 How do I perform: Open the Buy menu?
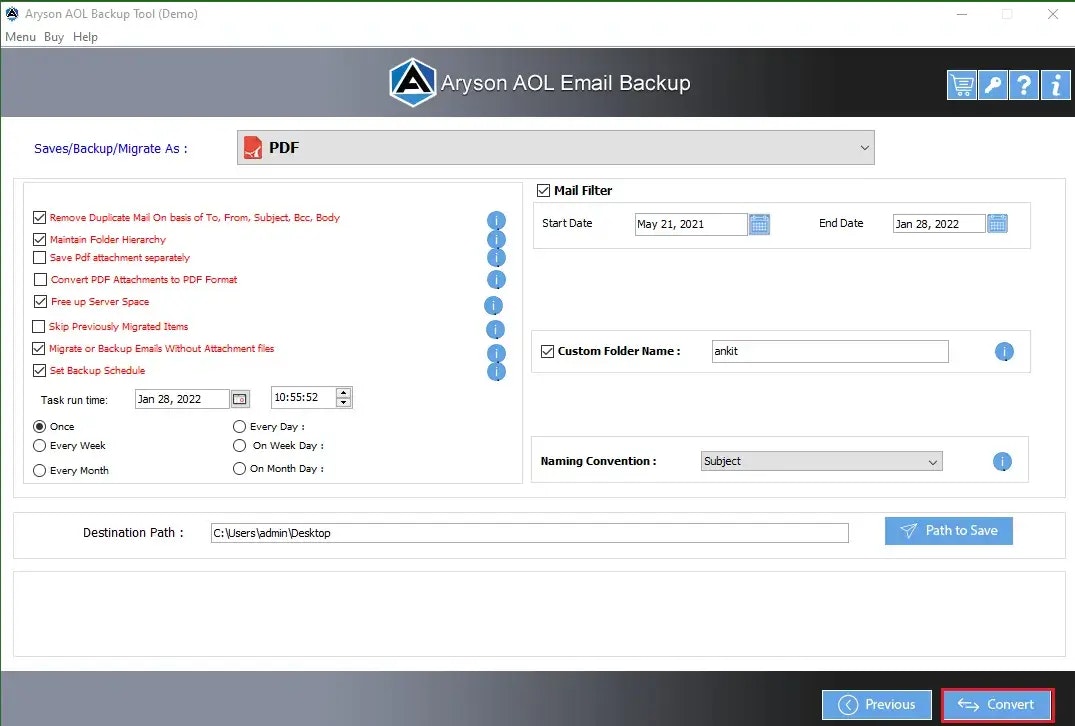[x=53, y=37]
